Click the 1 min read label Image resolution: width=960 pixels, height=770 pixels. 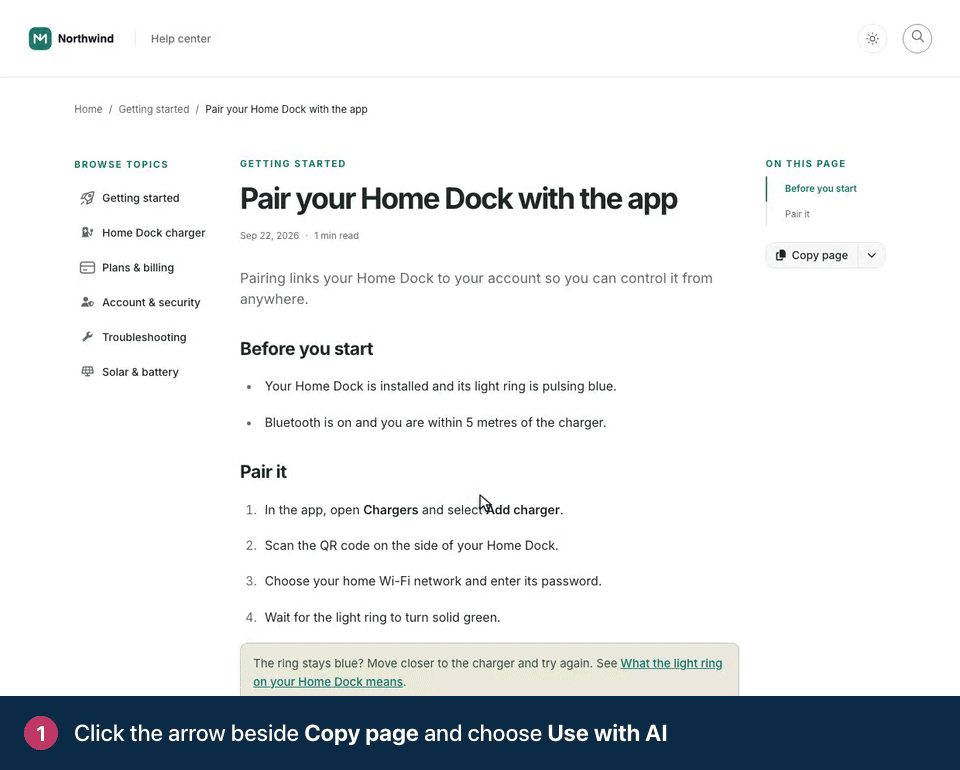(x=336, y=236)
